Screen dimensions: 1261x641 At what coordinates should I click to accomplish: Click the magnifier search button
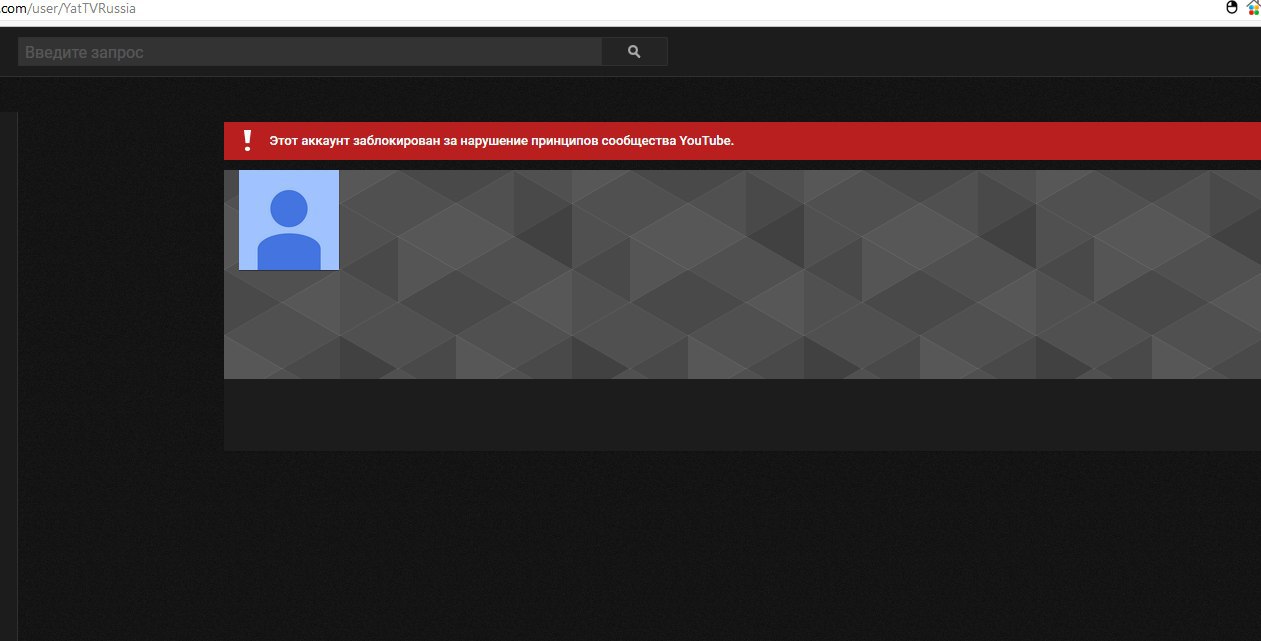click(634, 52)
